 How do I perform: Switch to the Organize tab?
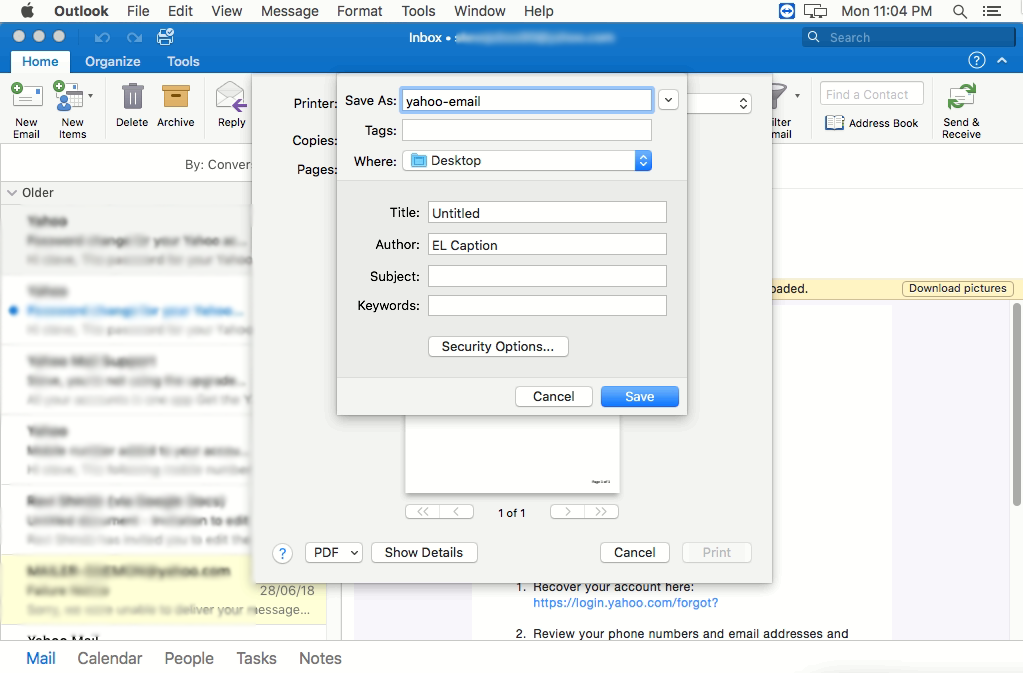[x=112, y=61]
